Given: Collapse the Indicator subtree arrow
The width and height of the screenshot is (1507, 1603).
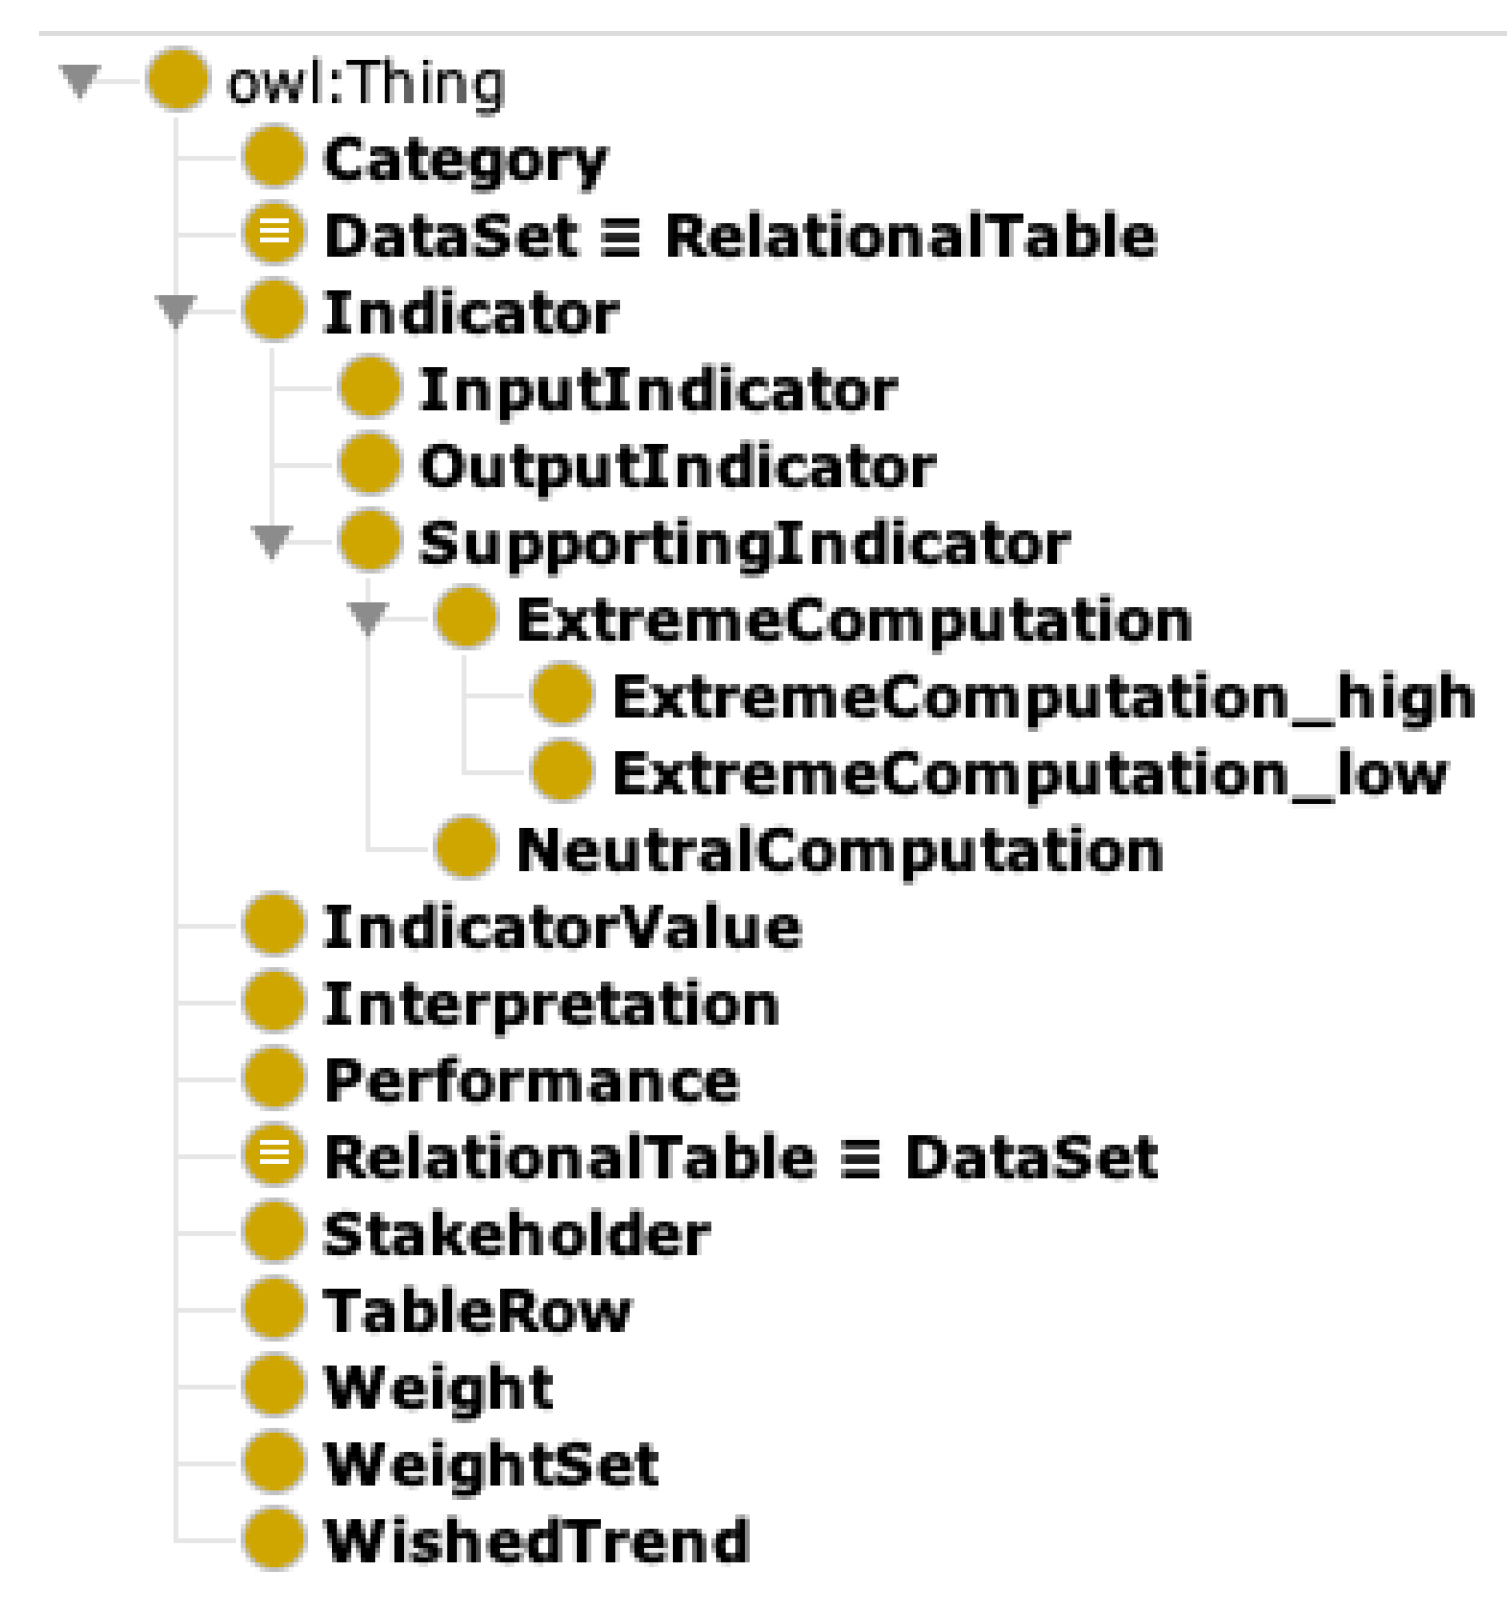Looking at the screenshot, I should pos(176,310).
